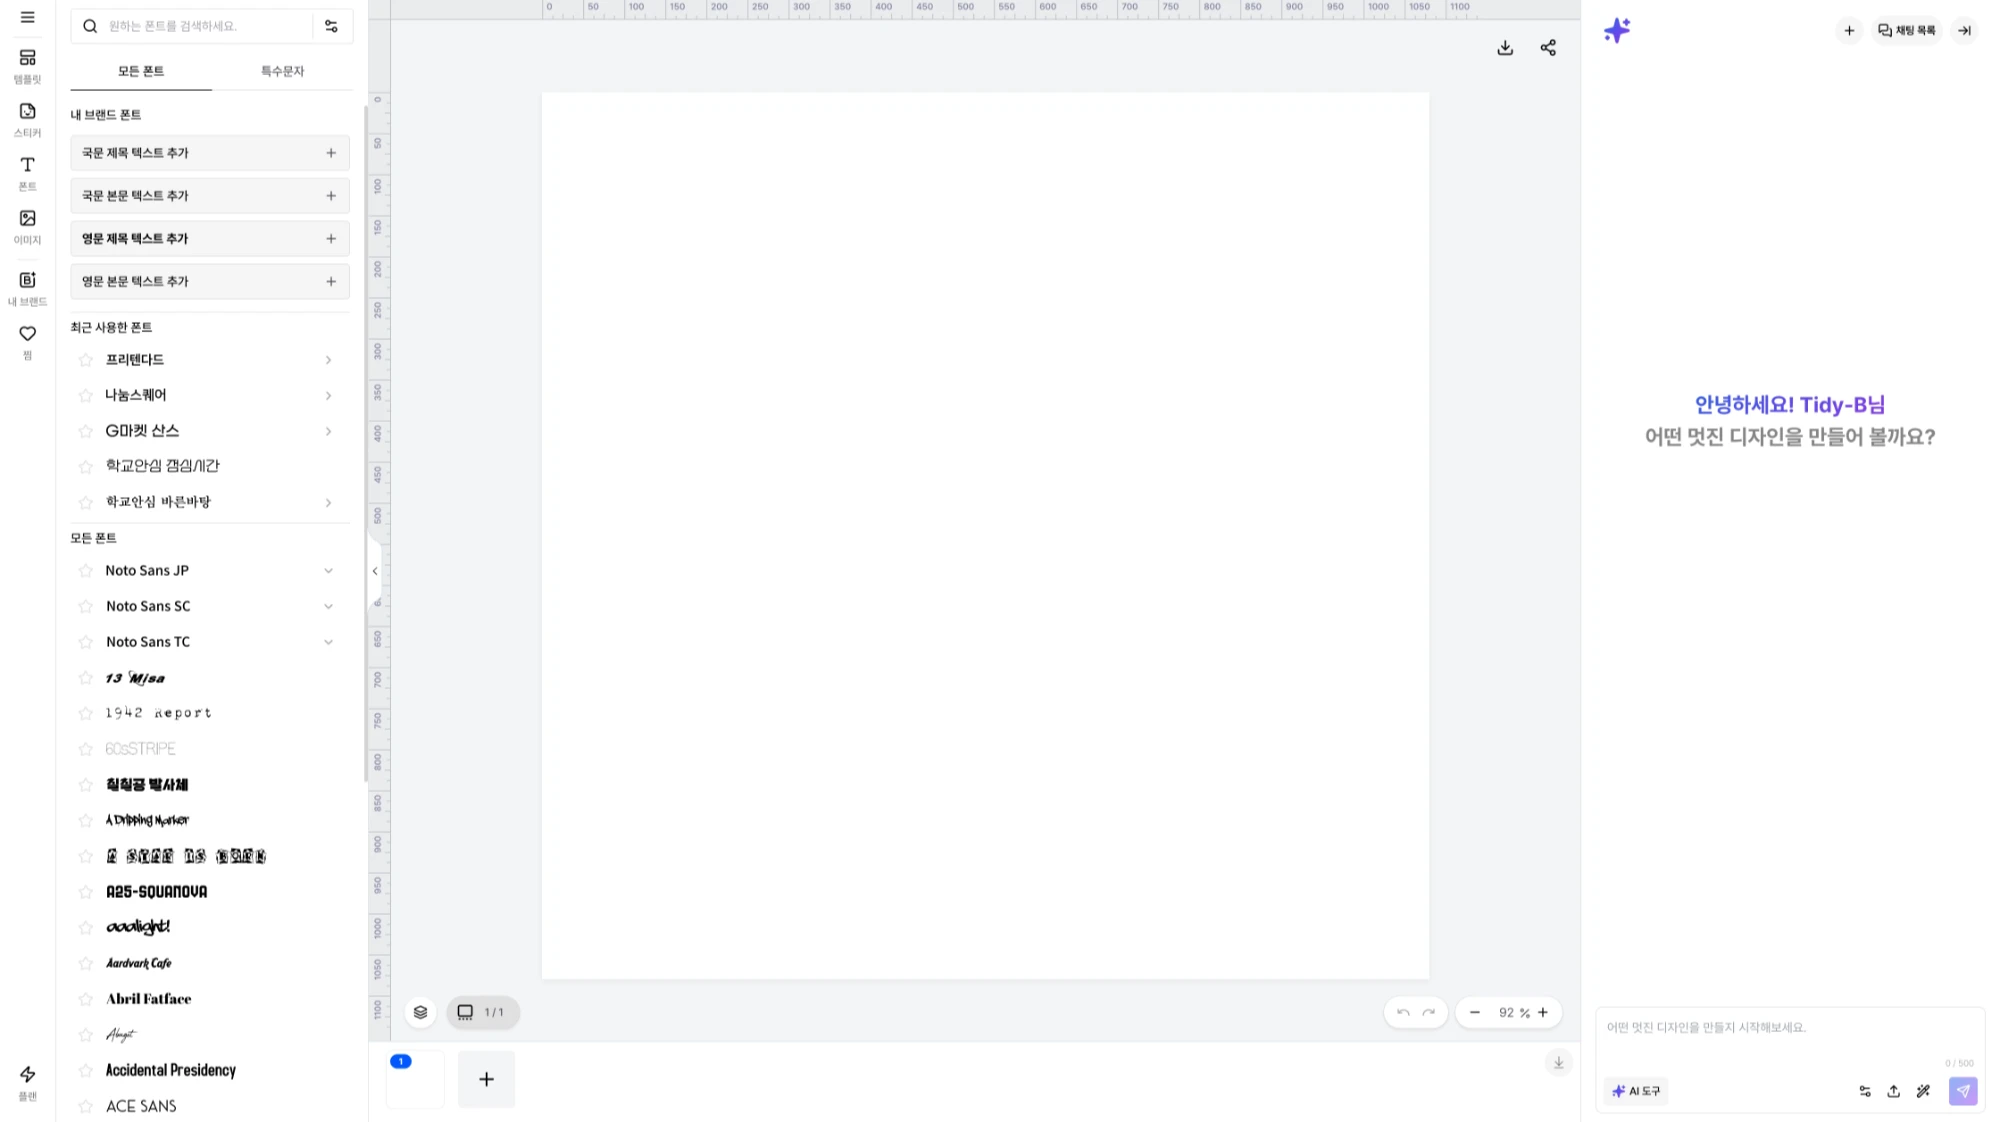Screen dimensions: 2000x1122
Task: Zoom out with the minus button
Action: point(1475,1012)
